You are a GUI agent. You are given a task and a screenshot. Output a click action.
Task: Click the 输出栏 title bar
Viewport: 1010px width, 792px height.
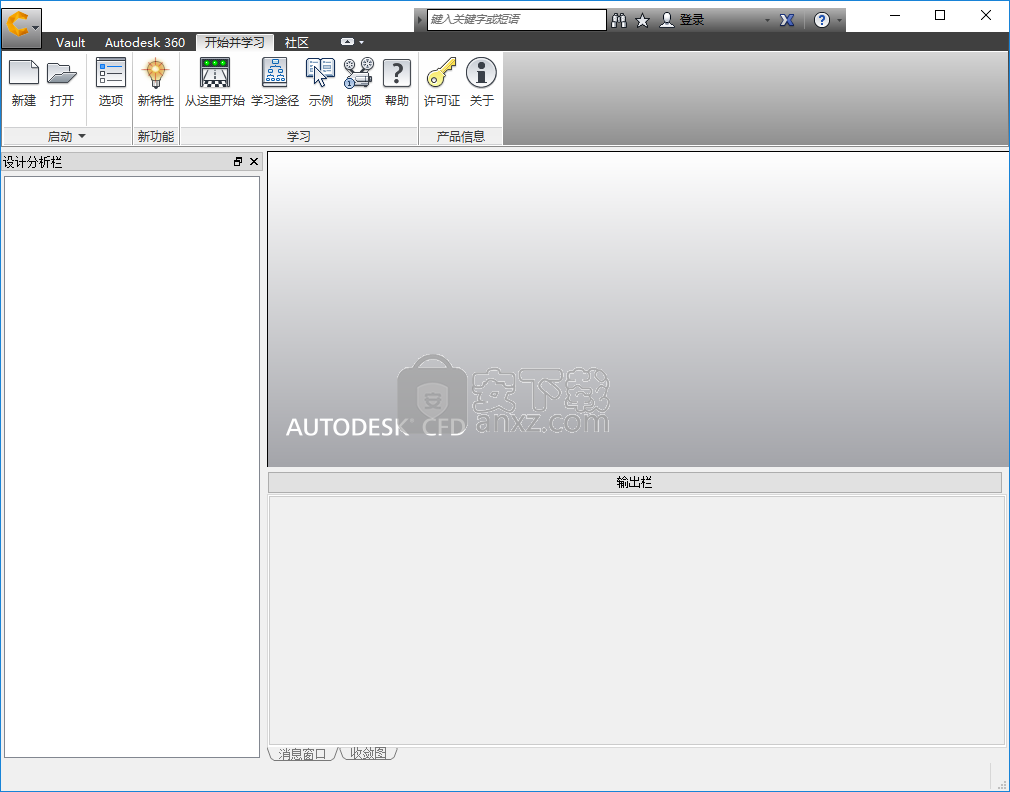[x=634, y=482]
